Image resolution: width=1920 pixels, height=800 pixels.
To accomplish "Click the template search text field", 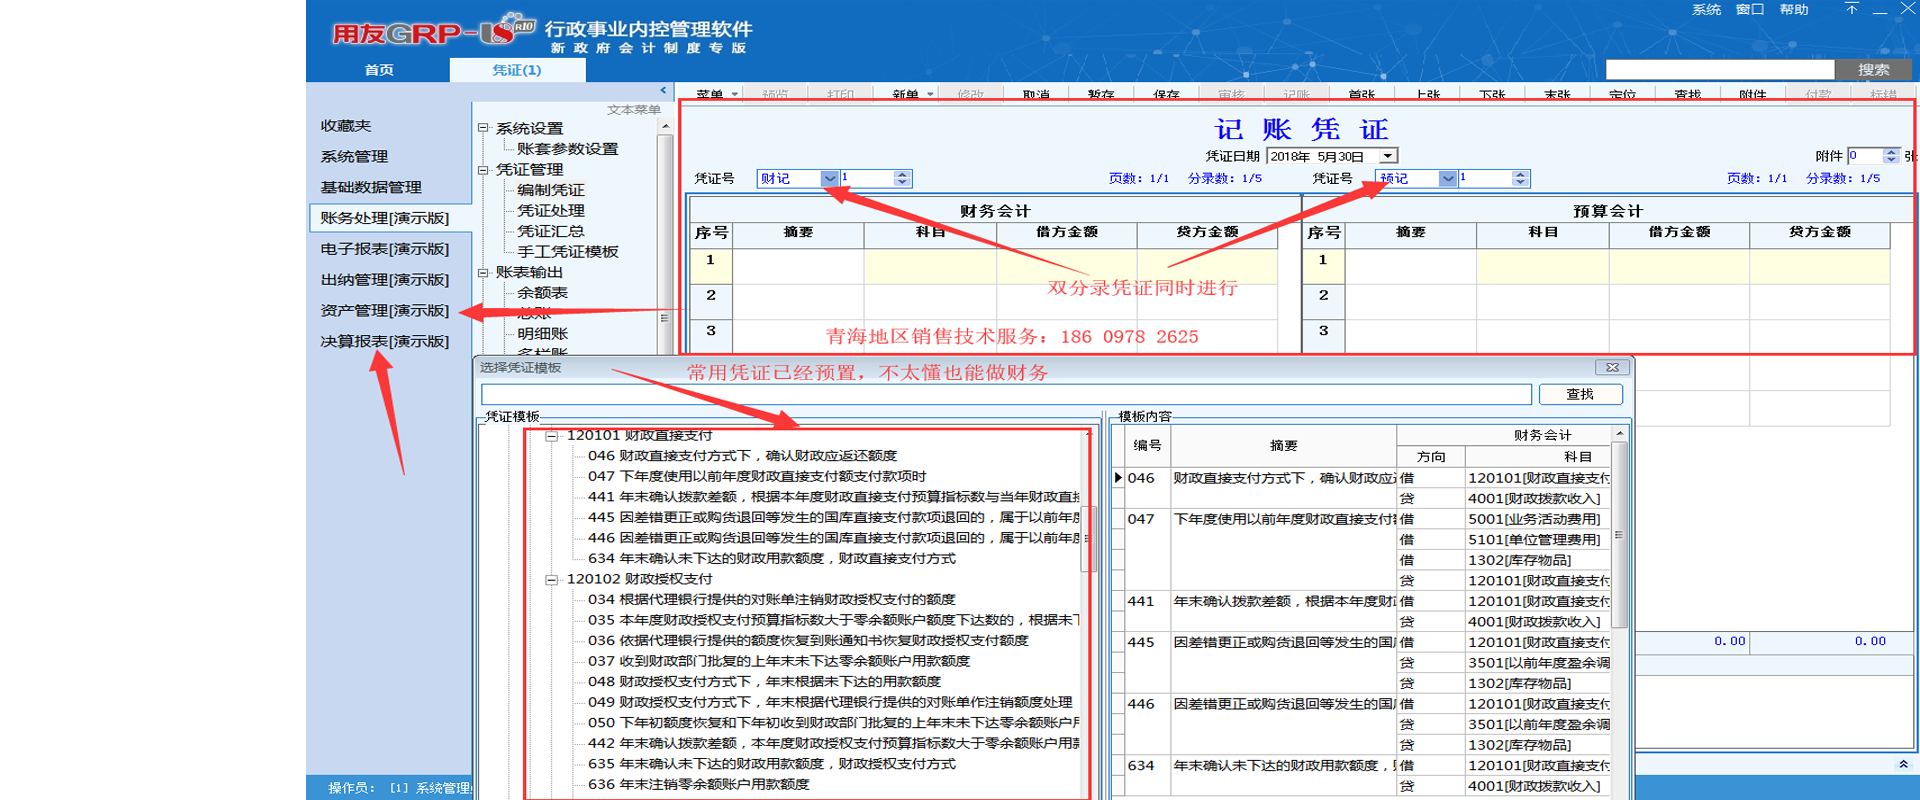I will click(1005, 395).
